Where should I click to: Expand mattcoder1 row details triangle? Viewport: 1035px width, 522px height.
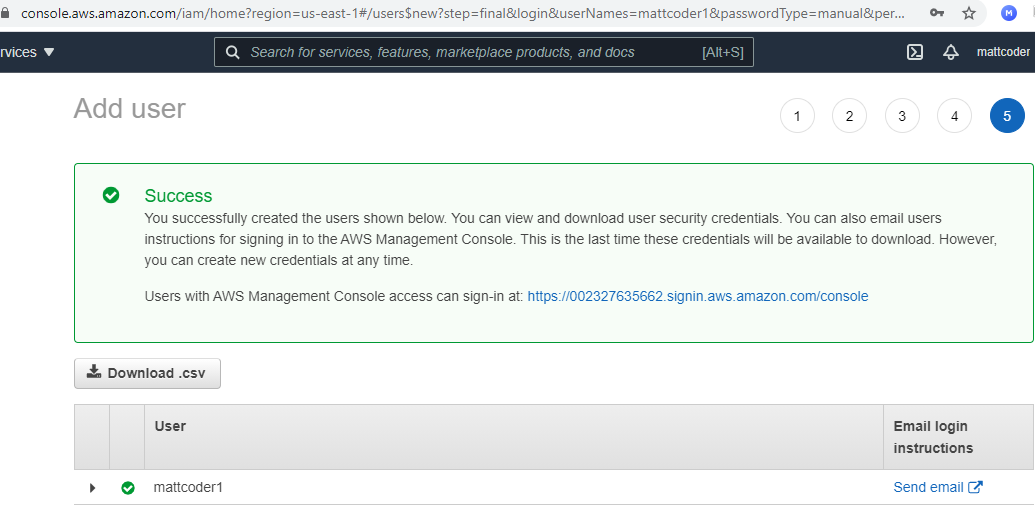click(x=92, y=488)
